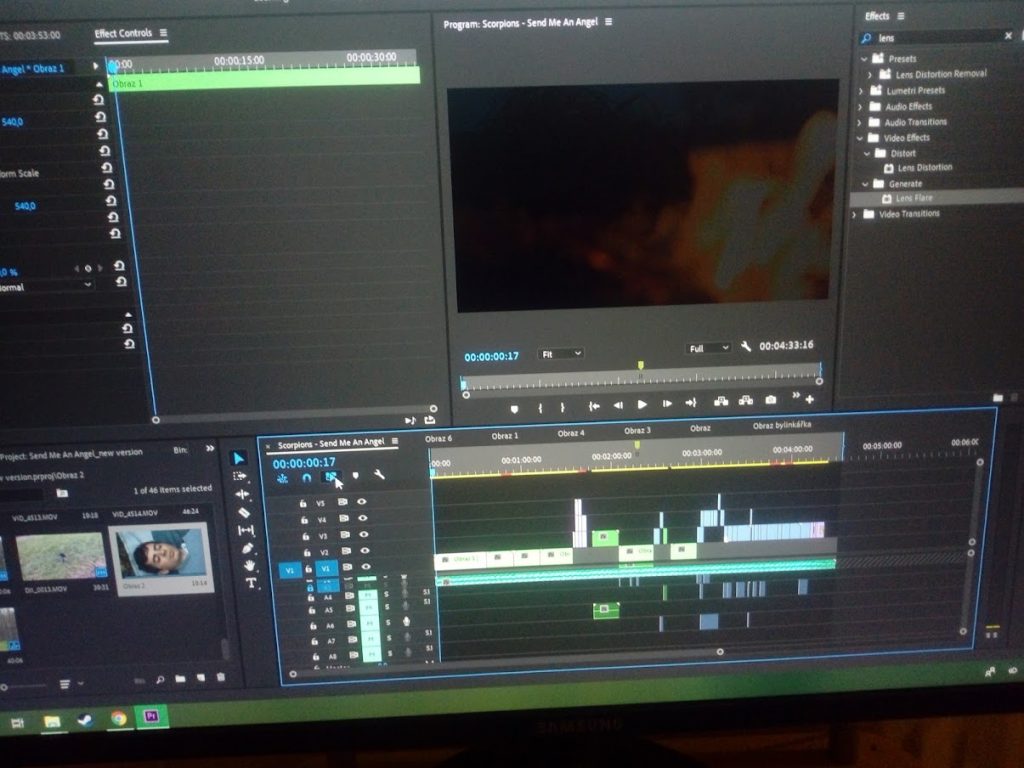Screen dimensions: 1024x768
Task: Open the Effects panel menu
Action: 900,16
